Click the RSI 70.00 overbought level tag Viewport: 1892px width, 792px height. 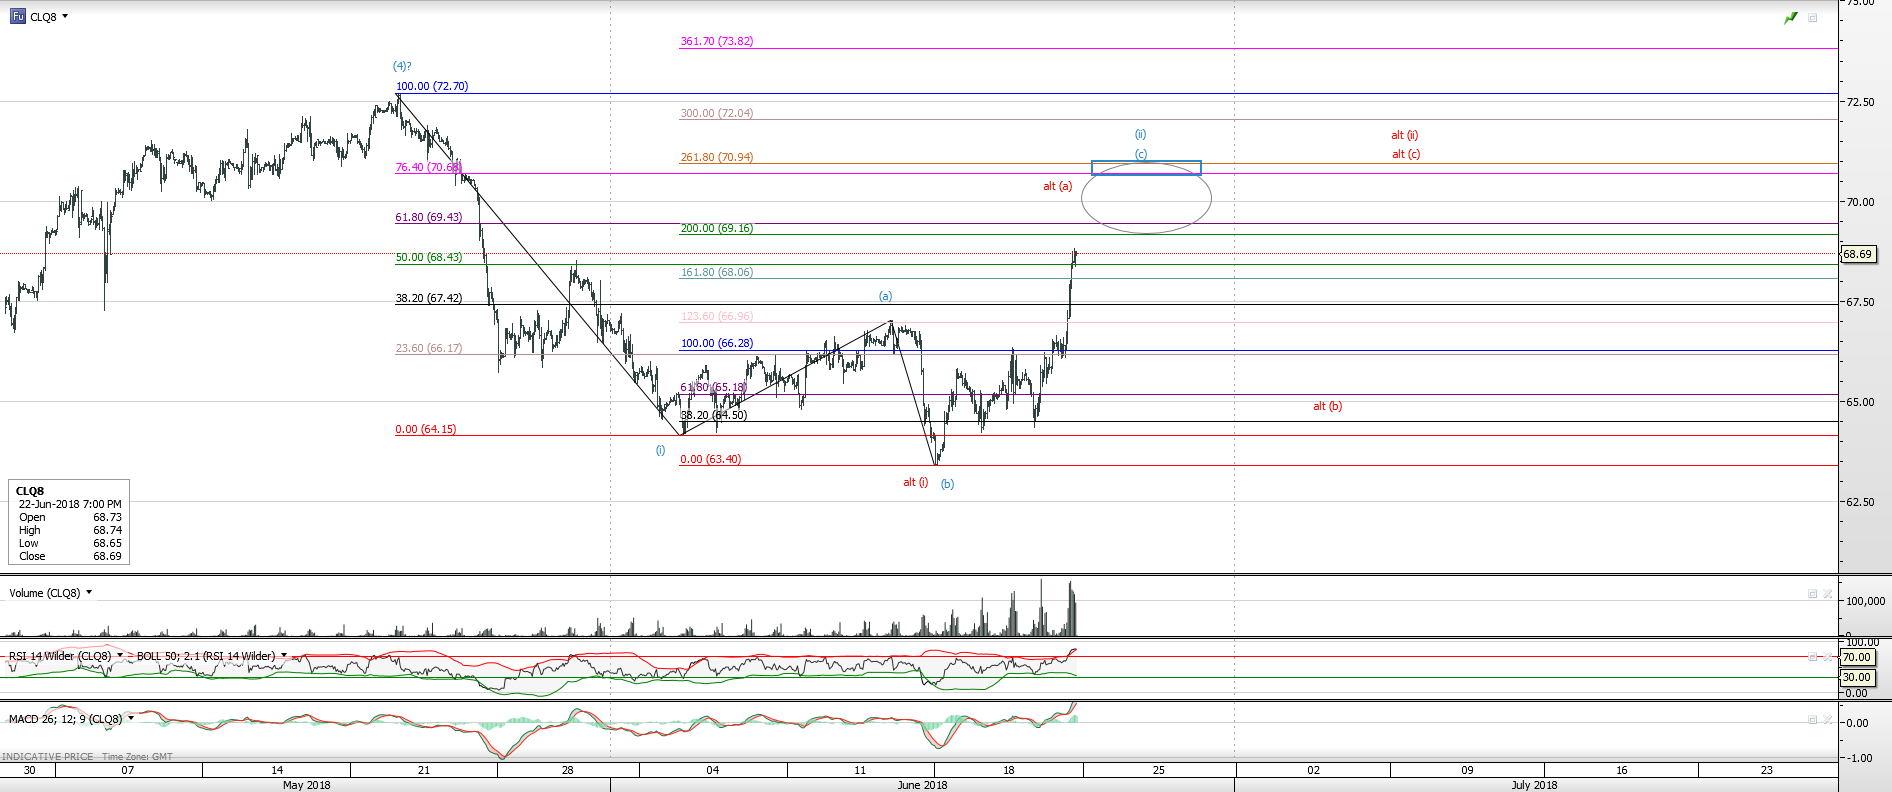point(1856,657)
